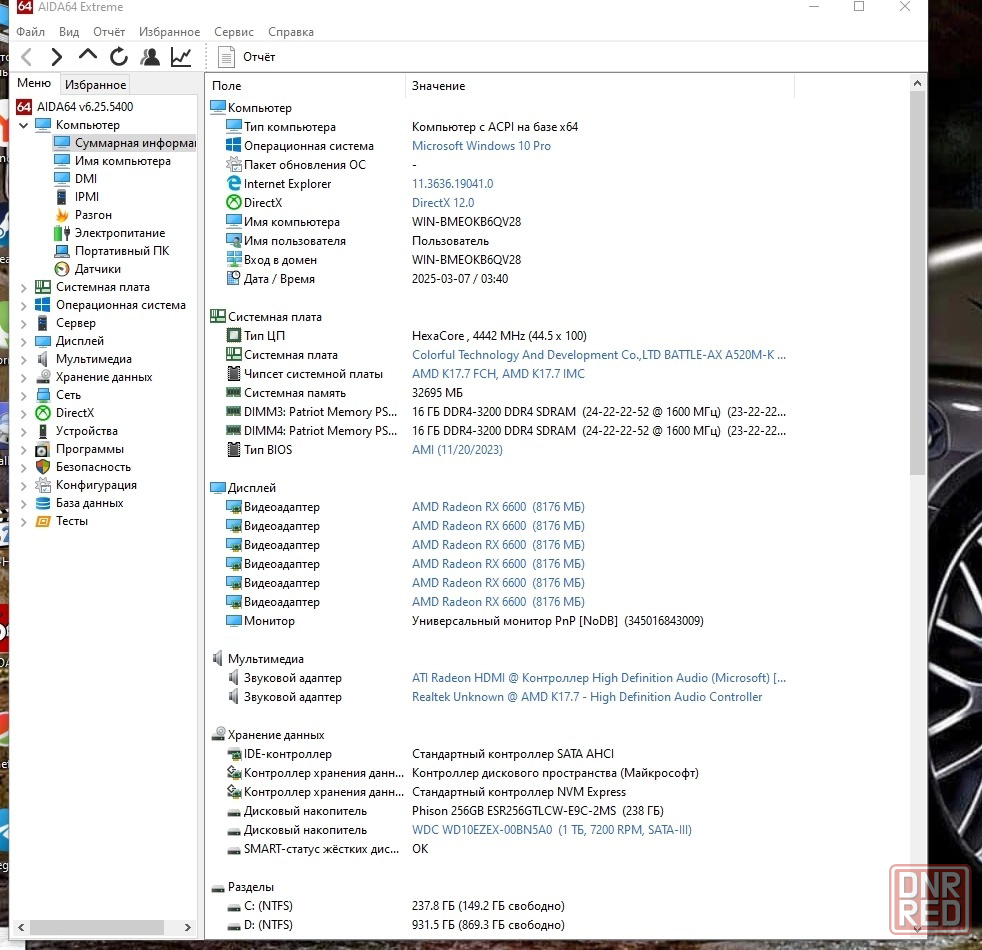The height and width of the screenshot is (950, 982).
Task: Open the DirectX 12.0 link
Action: click(443, 203)
